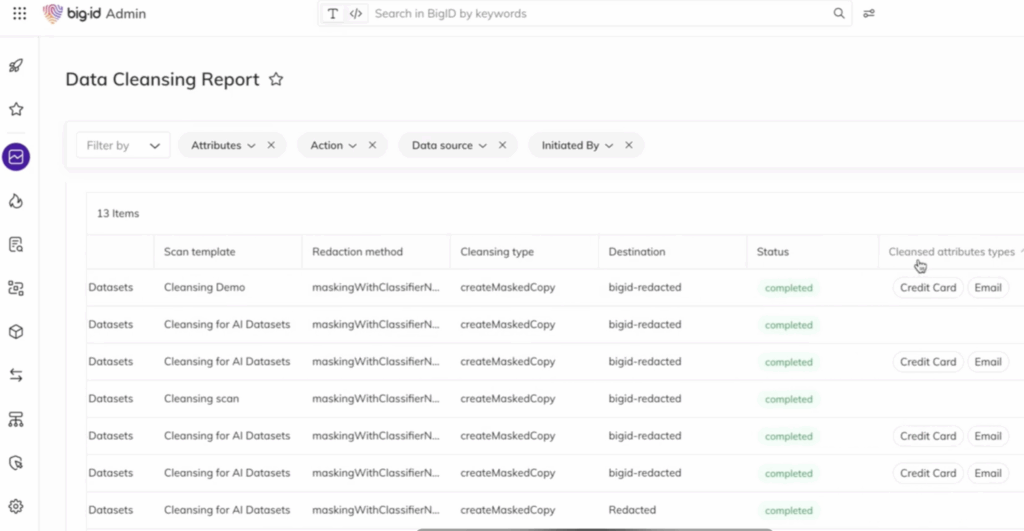Image resolution: width=1024 pixels, height=531 pixels.
Task: Open the Attributes filter dropdown
Action: coord(223,145)
